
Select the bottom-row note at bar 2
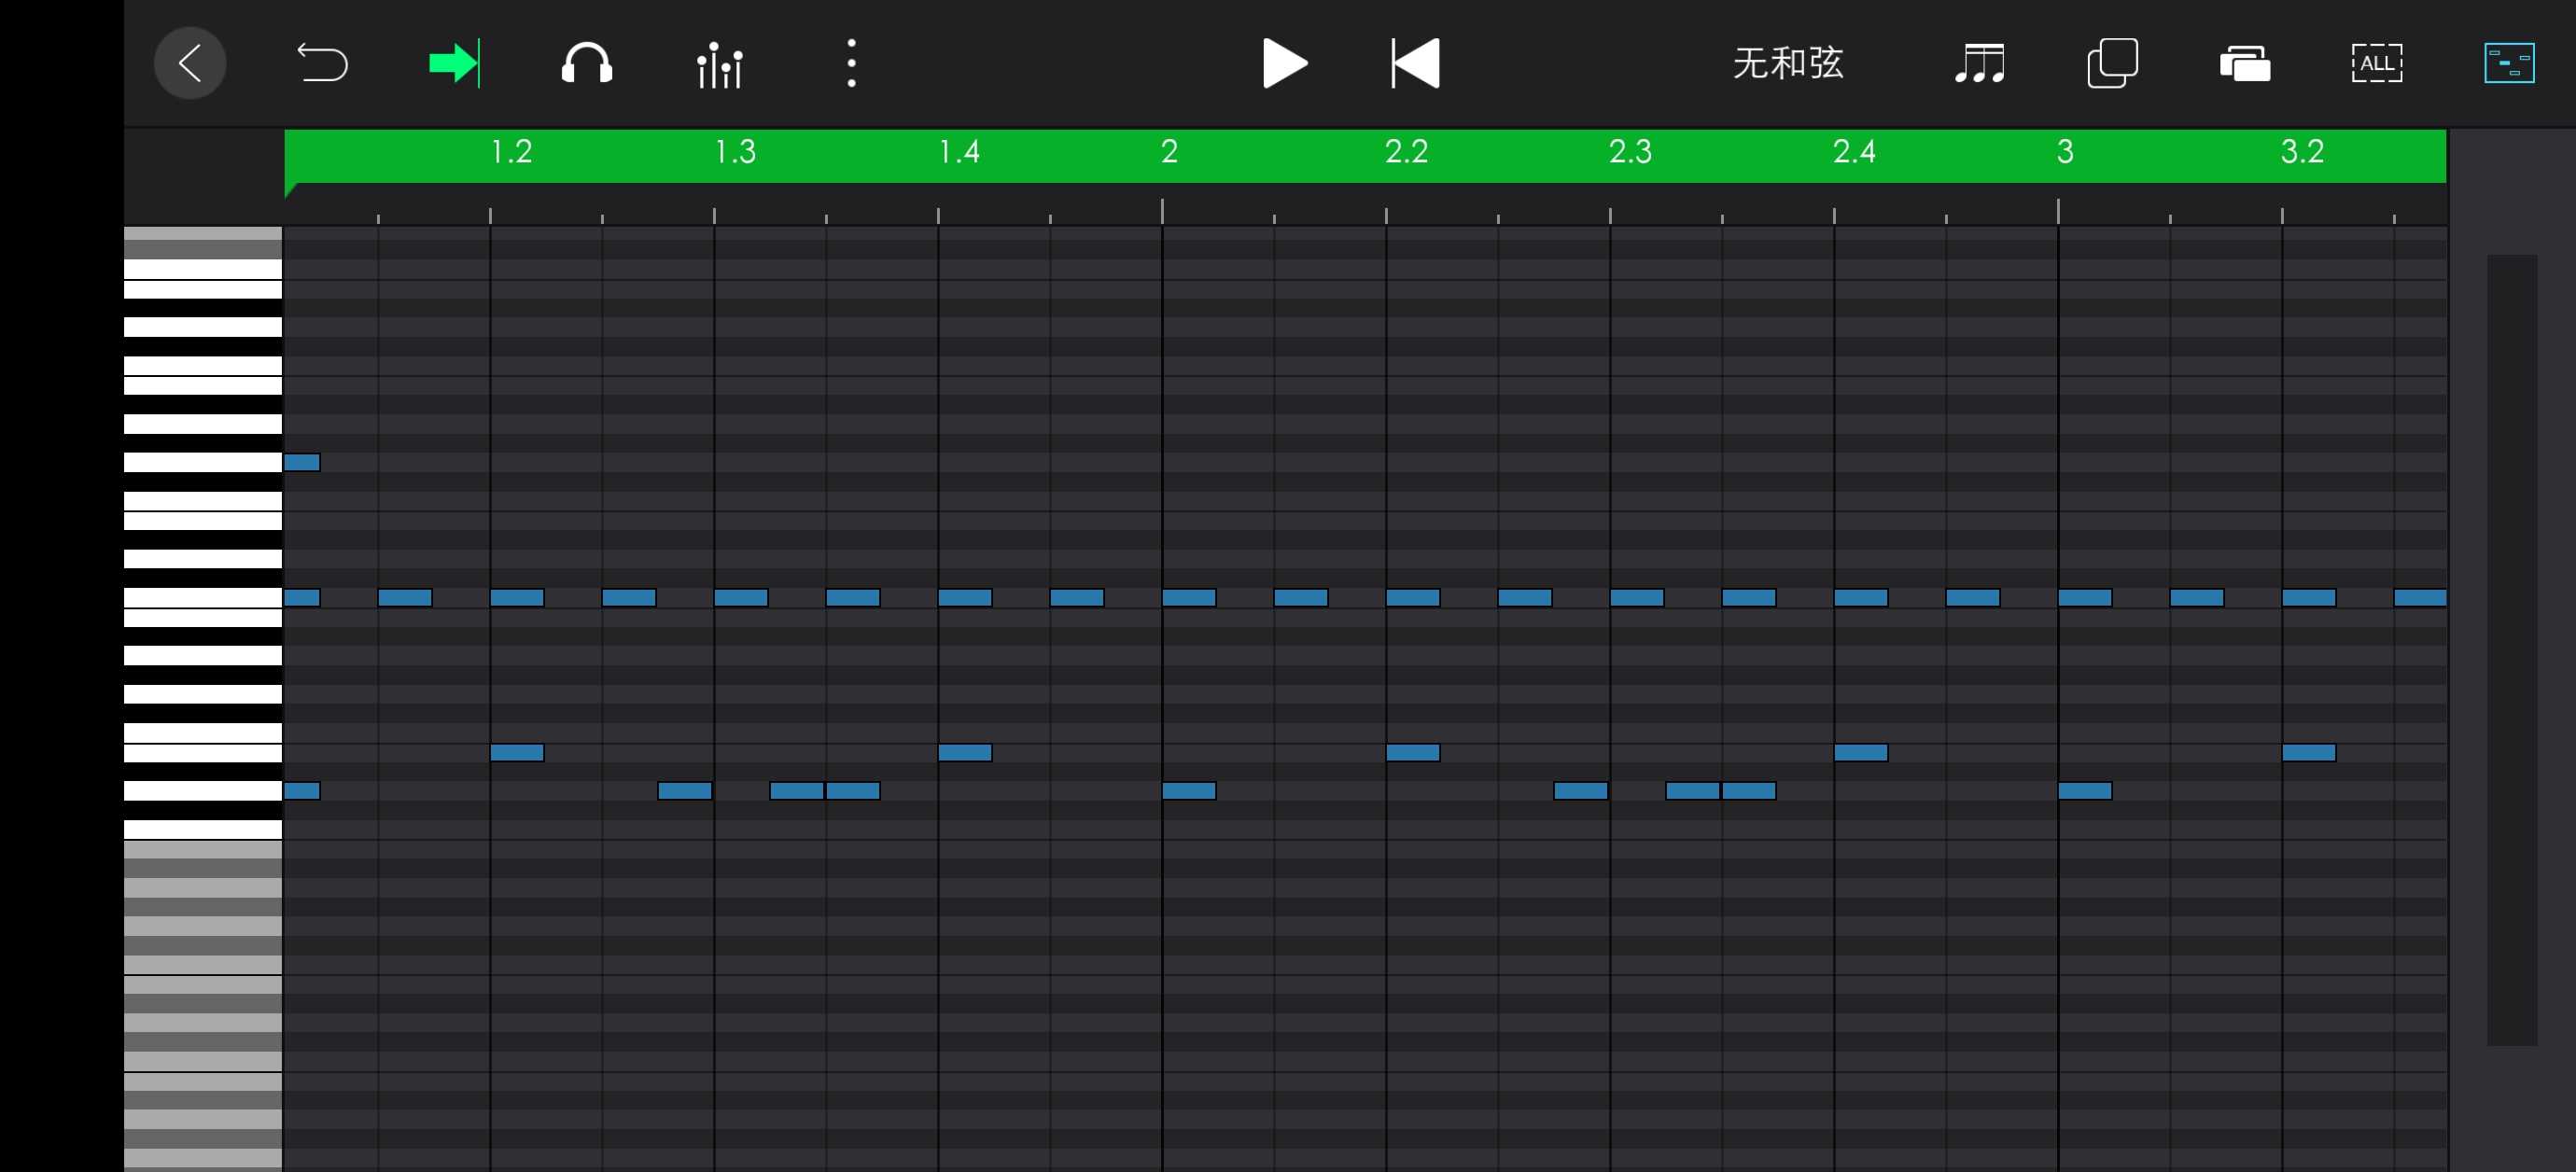point(1189,791)
